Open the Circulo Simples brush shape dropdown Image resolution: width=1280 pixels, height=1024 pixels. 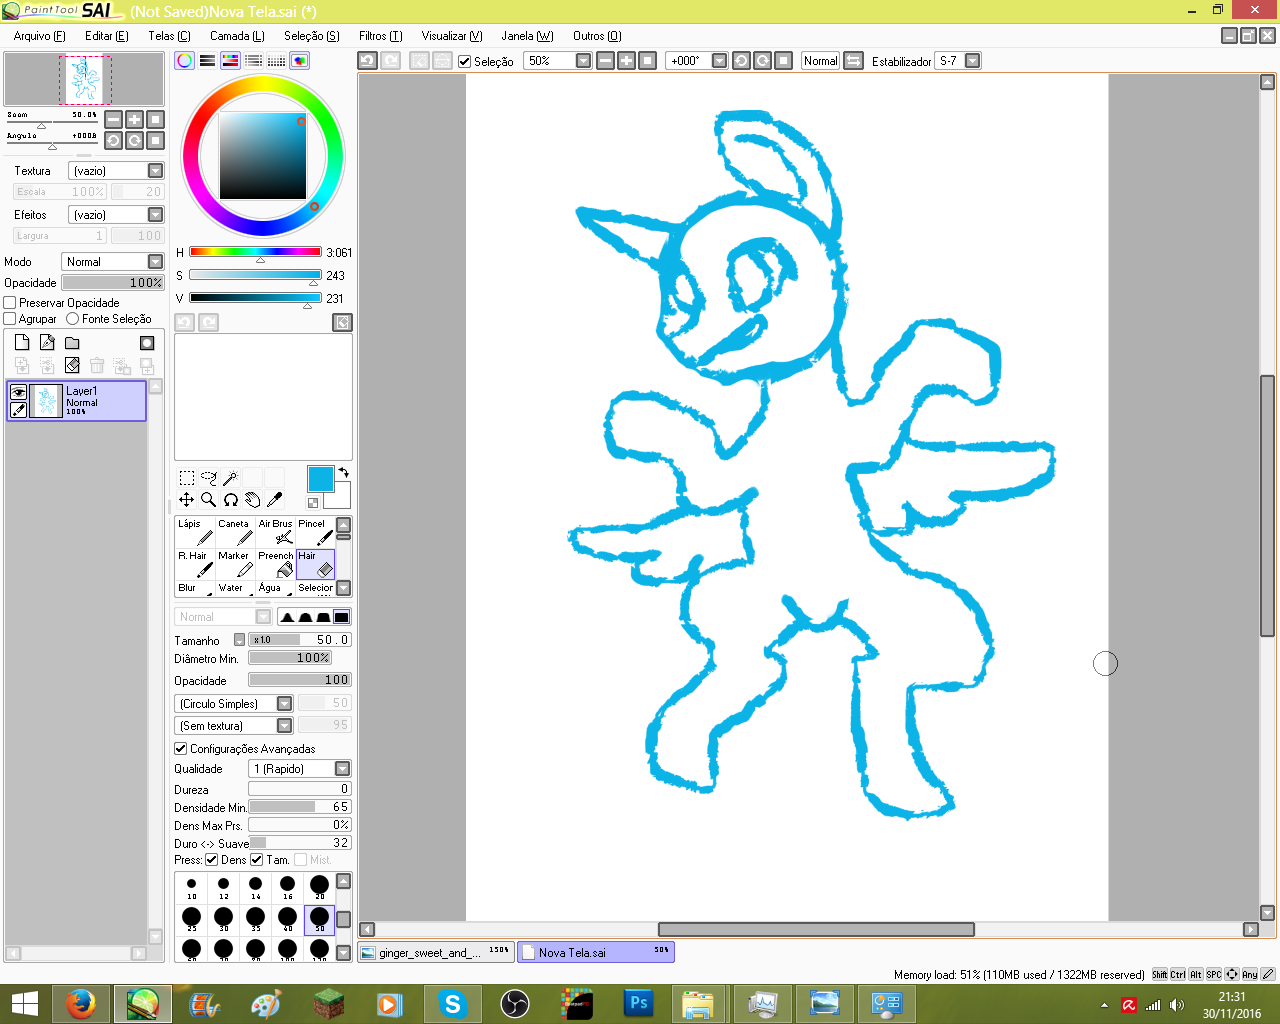coord(234,703)
